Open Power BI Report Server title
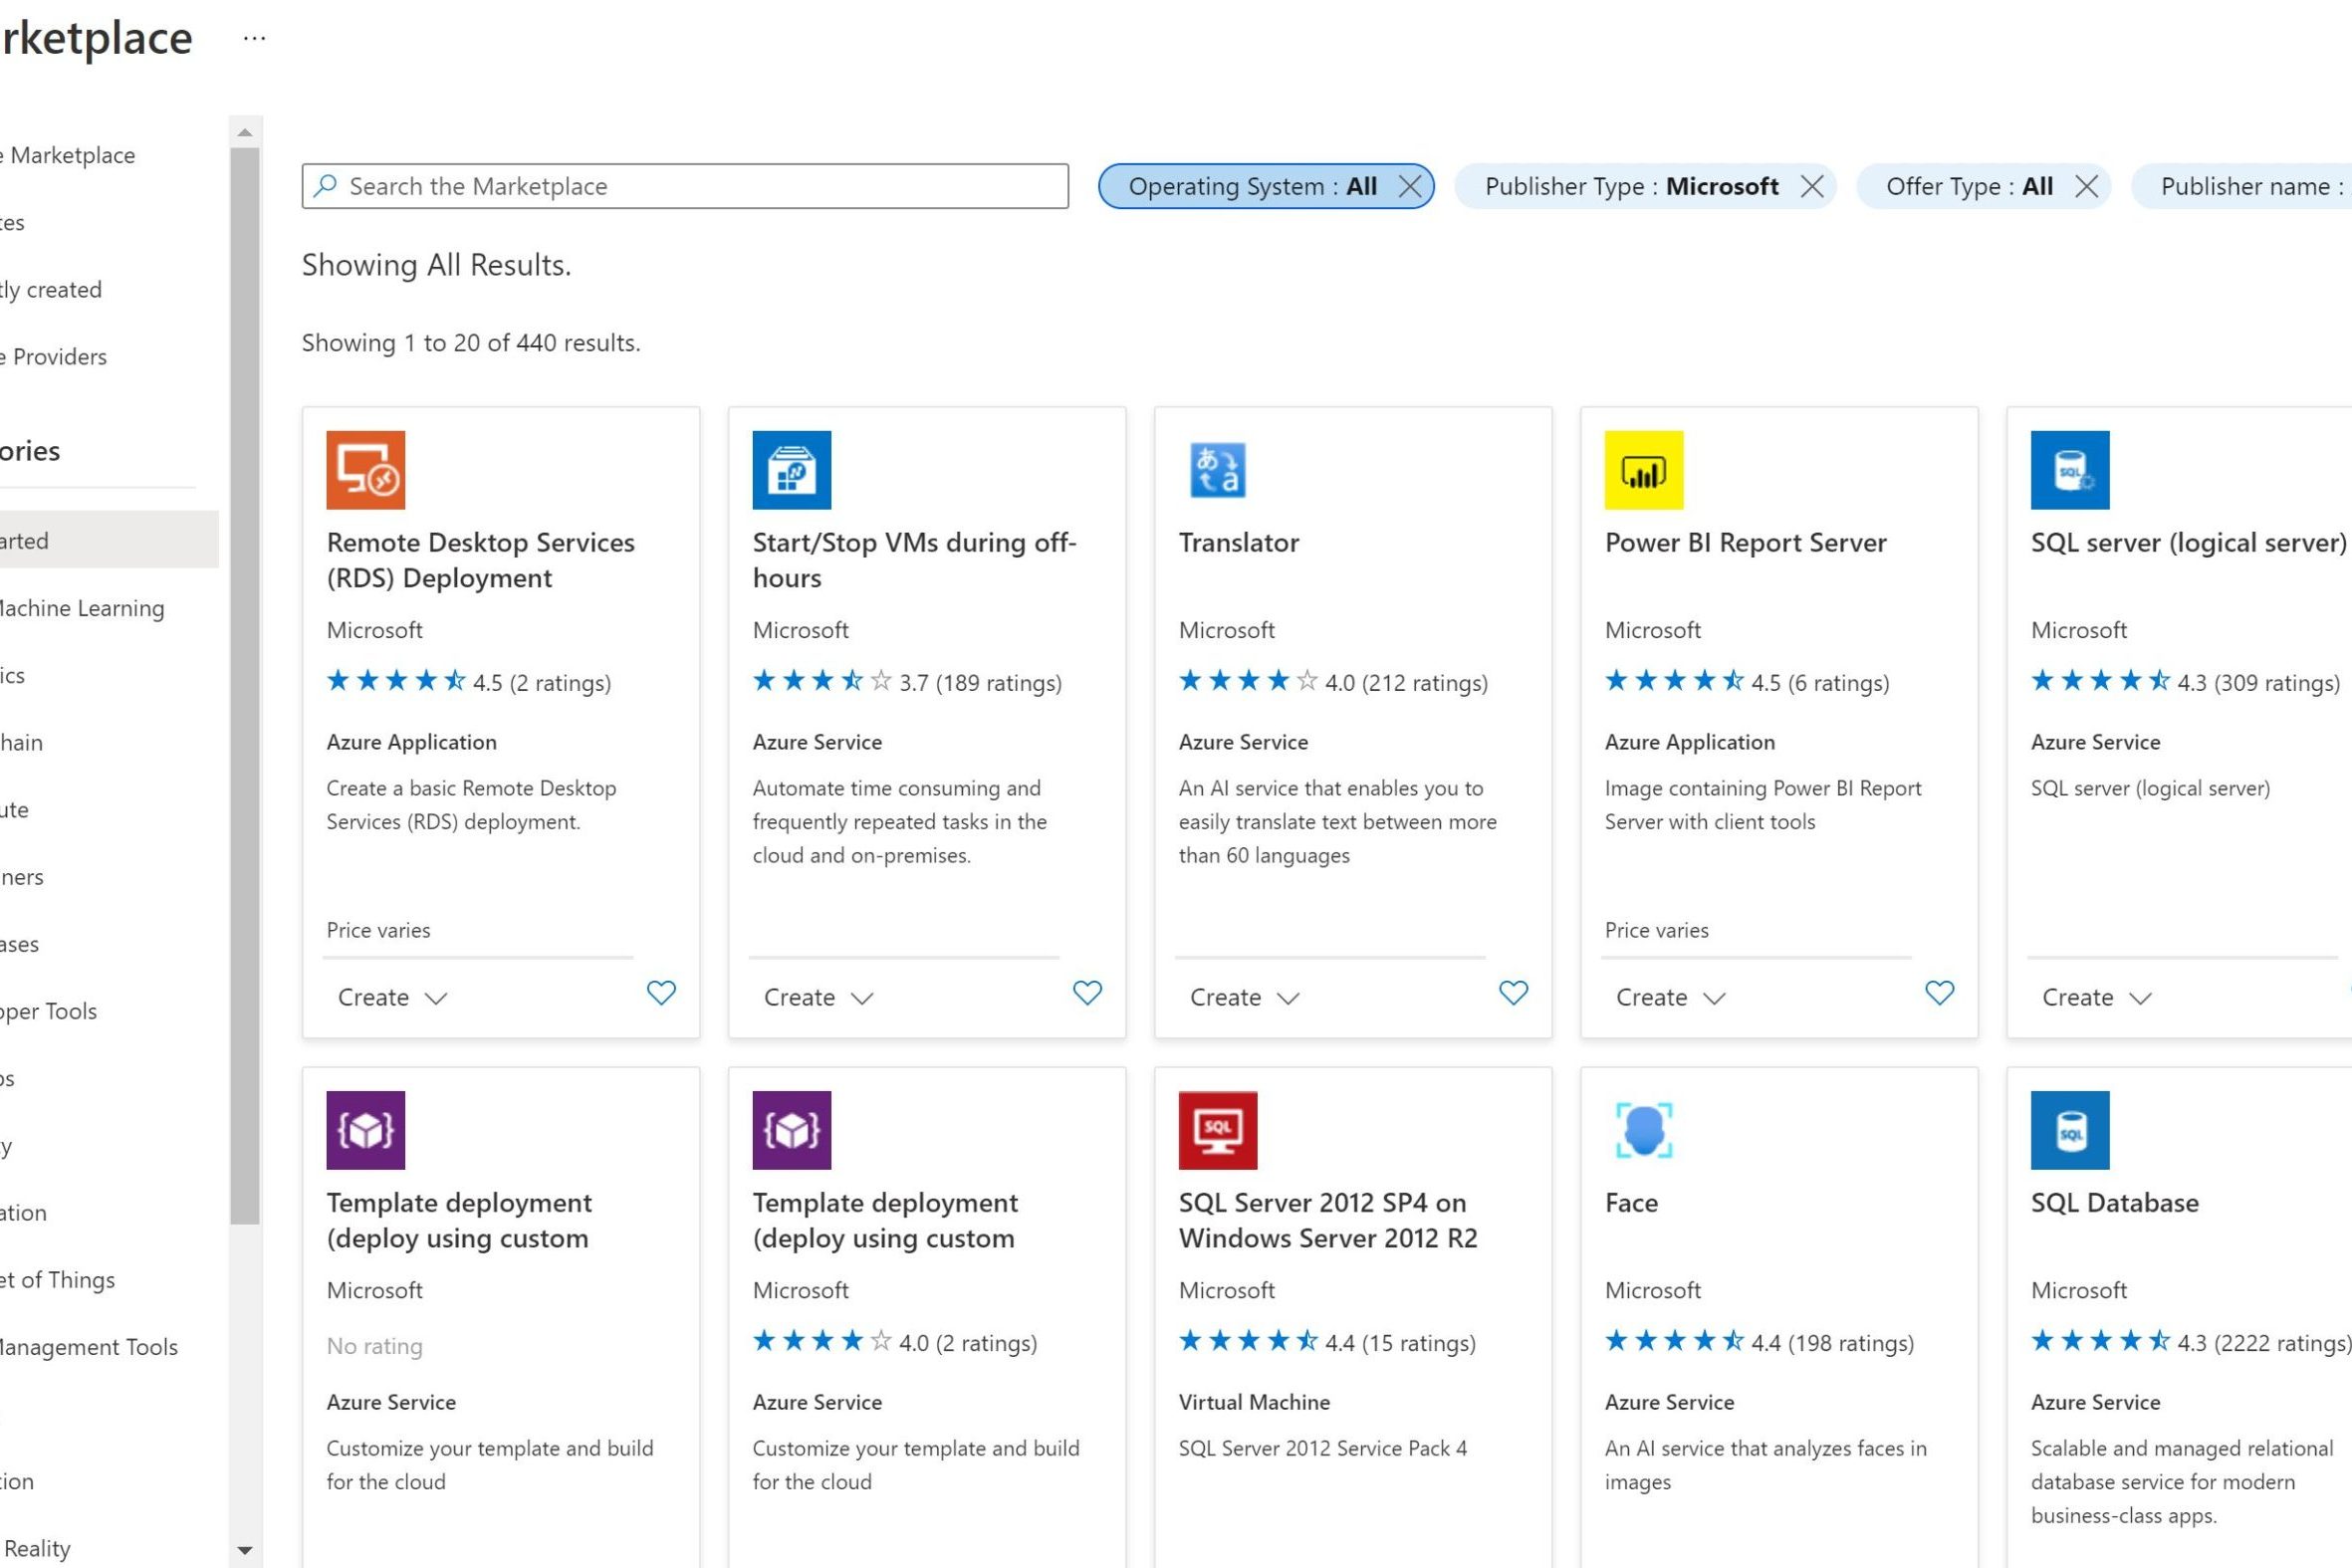 tap(1745, 543)
